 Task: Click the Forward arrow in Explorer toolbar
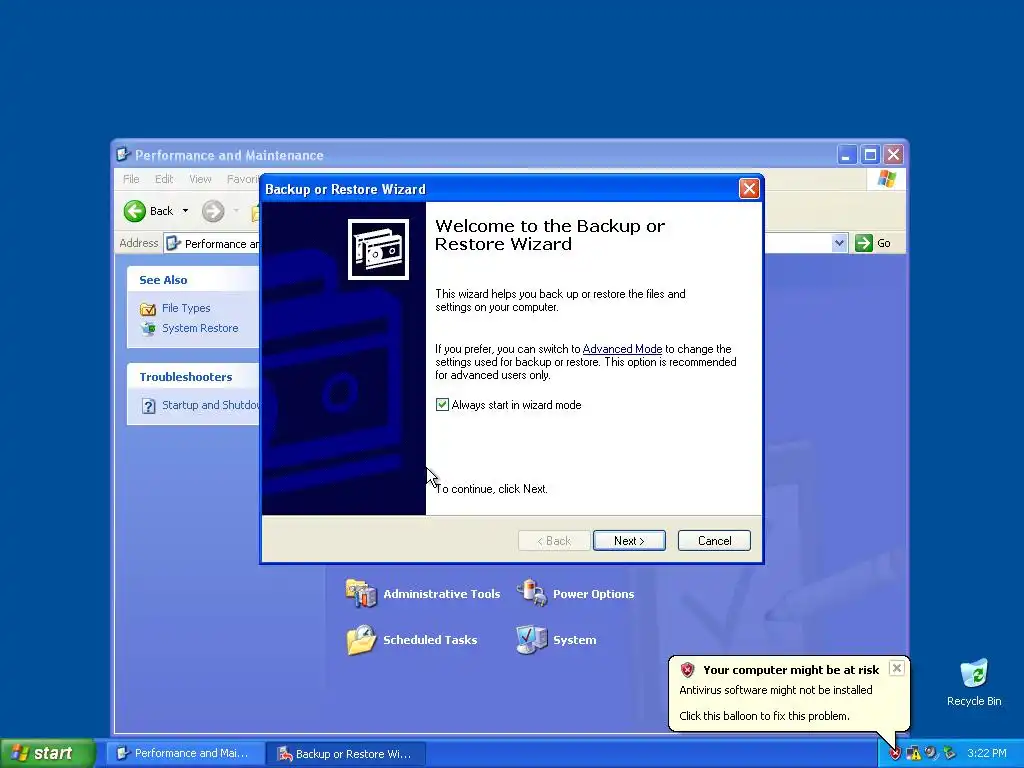pos(213,211)
